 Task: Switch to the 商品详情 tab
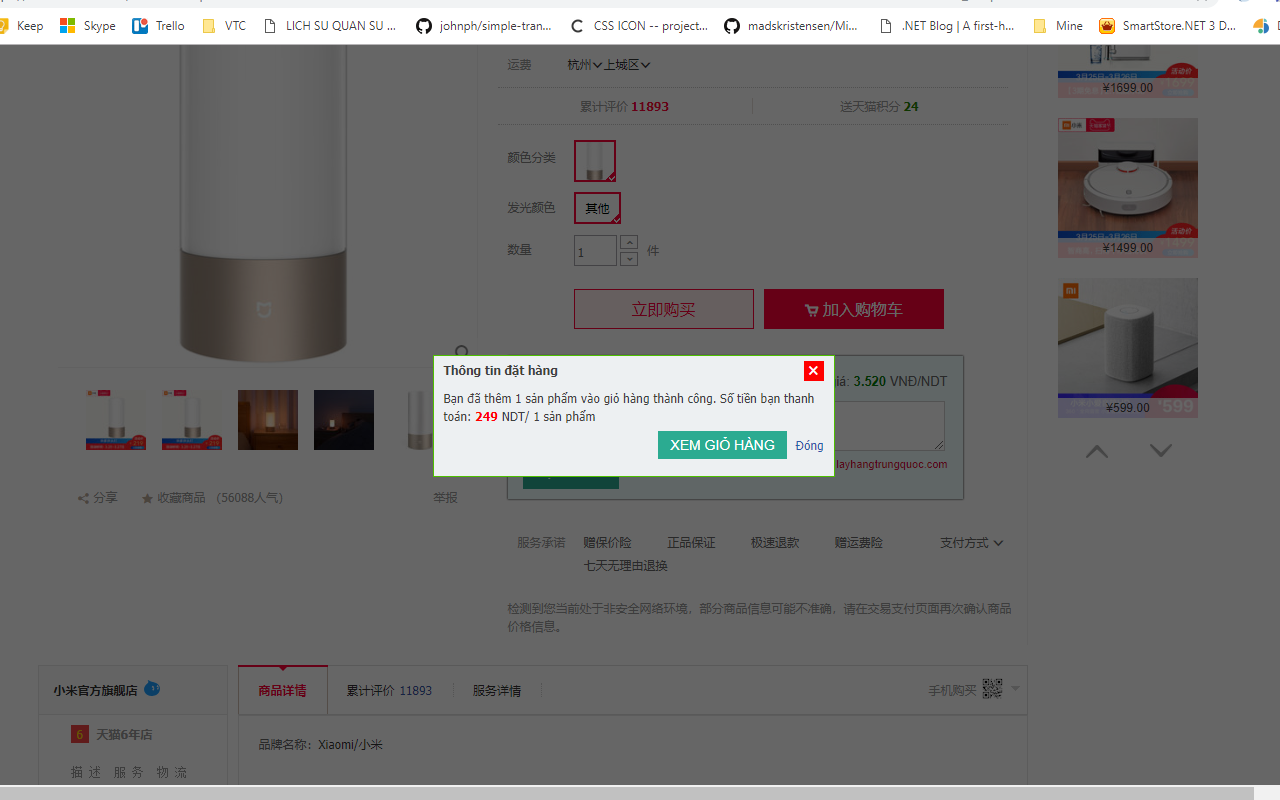click(283, 690)
